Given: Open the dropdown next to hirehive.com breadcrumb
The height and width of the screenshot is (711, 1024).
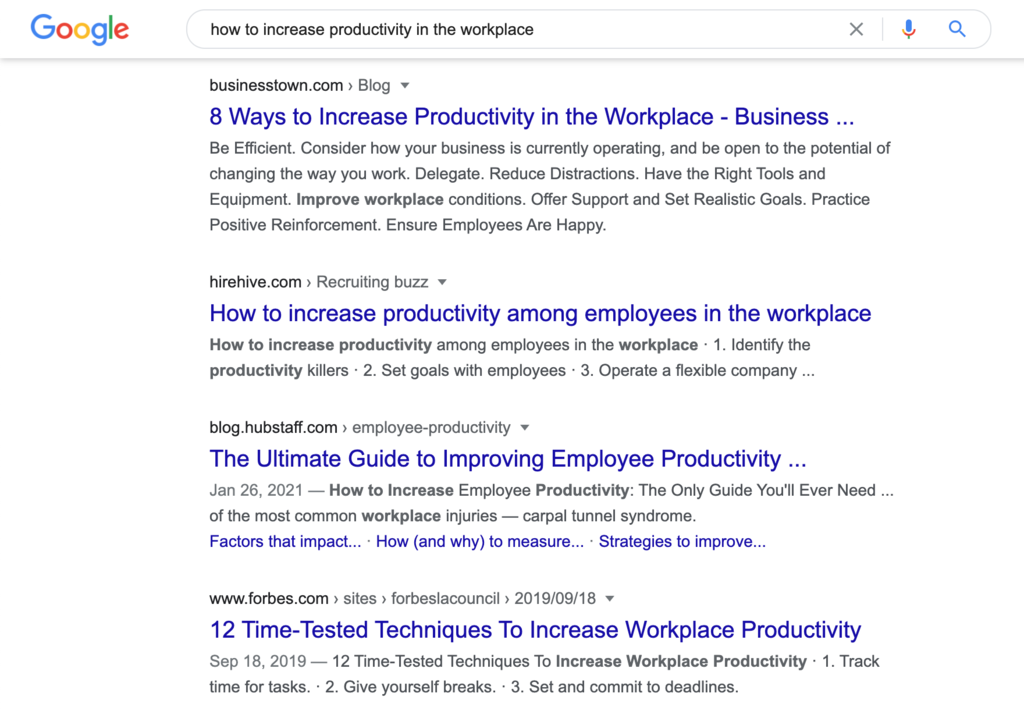Looking at the screenshot, I should point(443,282).
